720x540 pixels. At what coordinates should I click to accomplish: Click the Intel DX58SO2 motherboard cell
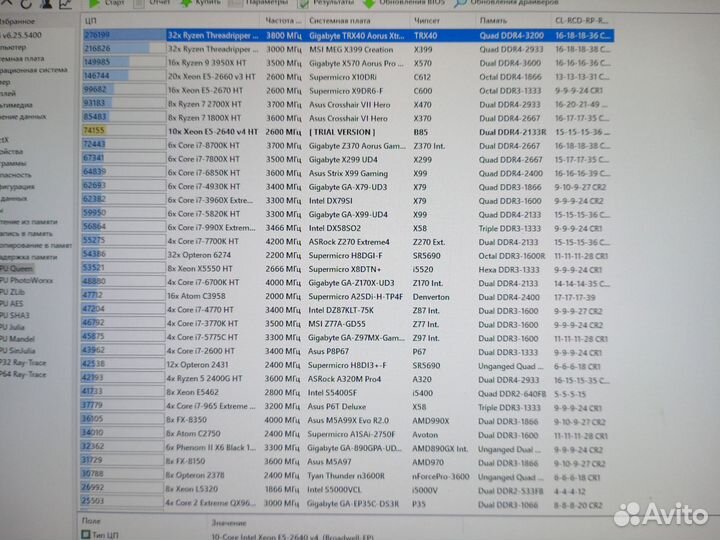point(335,228)
